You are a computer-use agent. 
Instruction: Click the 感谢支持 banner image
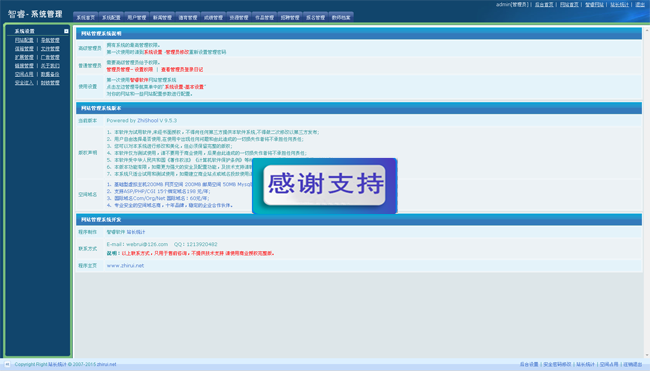point(325,186)
